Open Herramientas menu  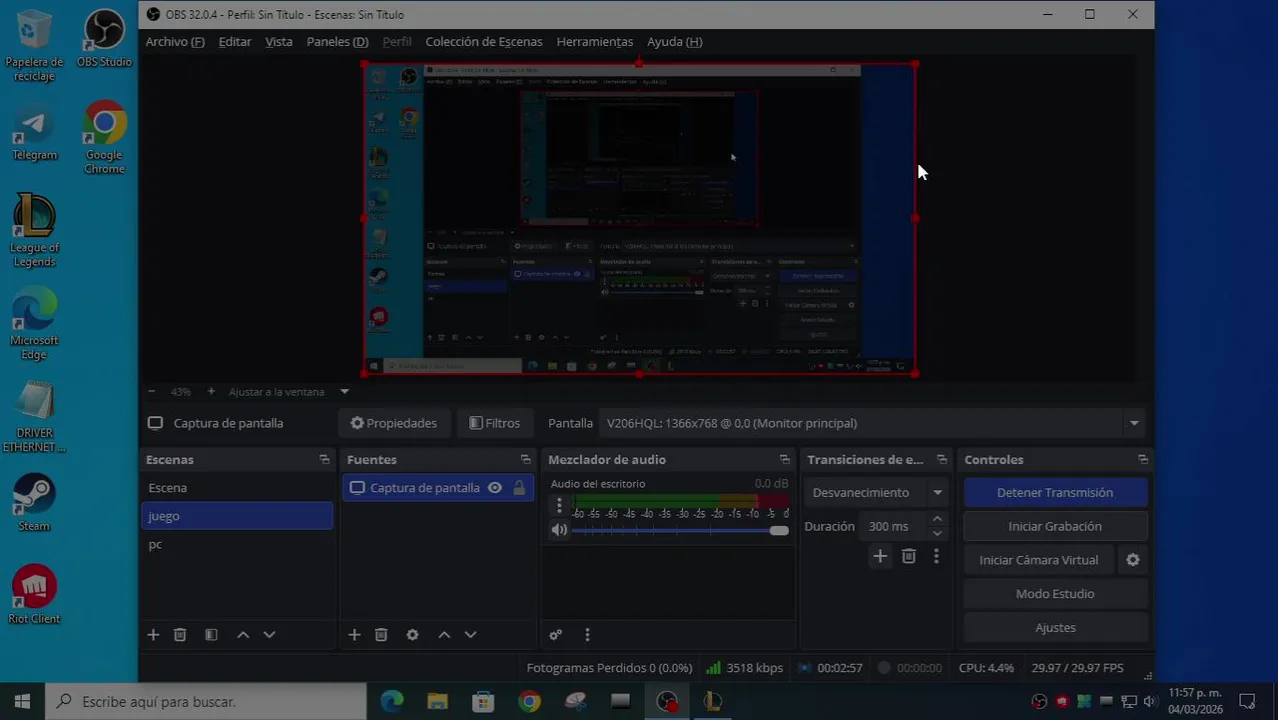[595, 42]
